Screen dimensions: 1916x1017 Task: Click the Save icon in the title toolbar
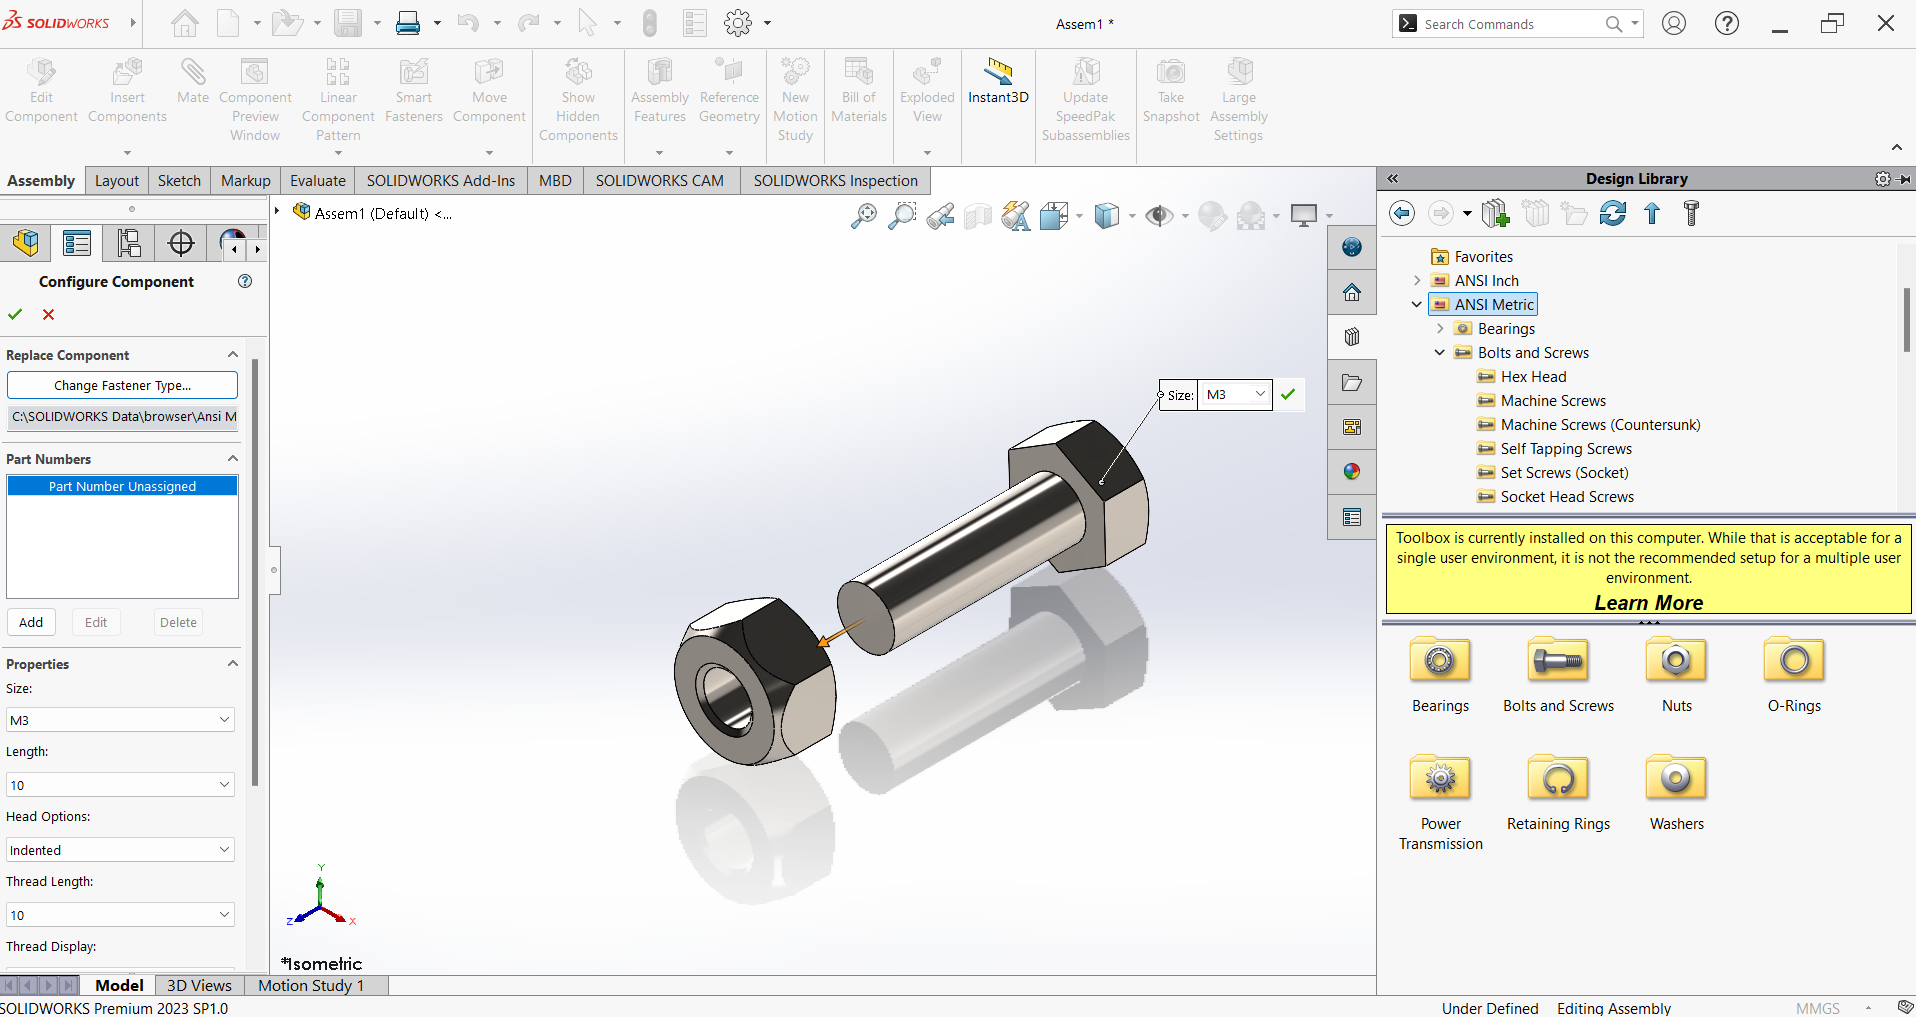(x=348, y=23)
